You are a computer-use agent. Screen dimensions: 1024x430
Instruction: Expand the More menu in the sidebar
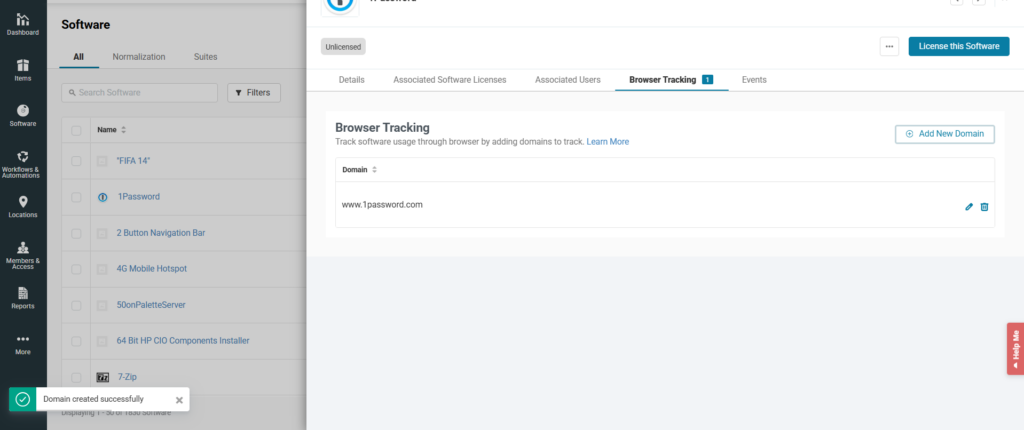(x=23, y=343)
